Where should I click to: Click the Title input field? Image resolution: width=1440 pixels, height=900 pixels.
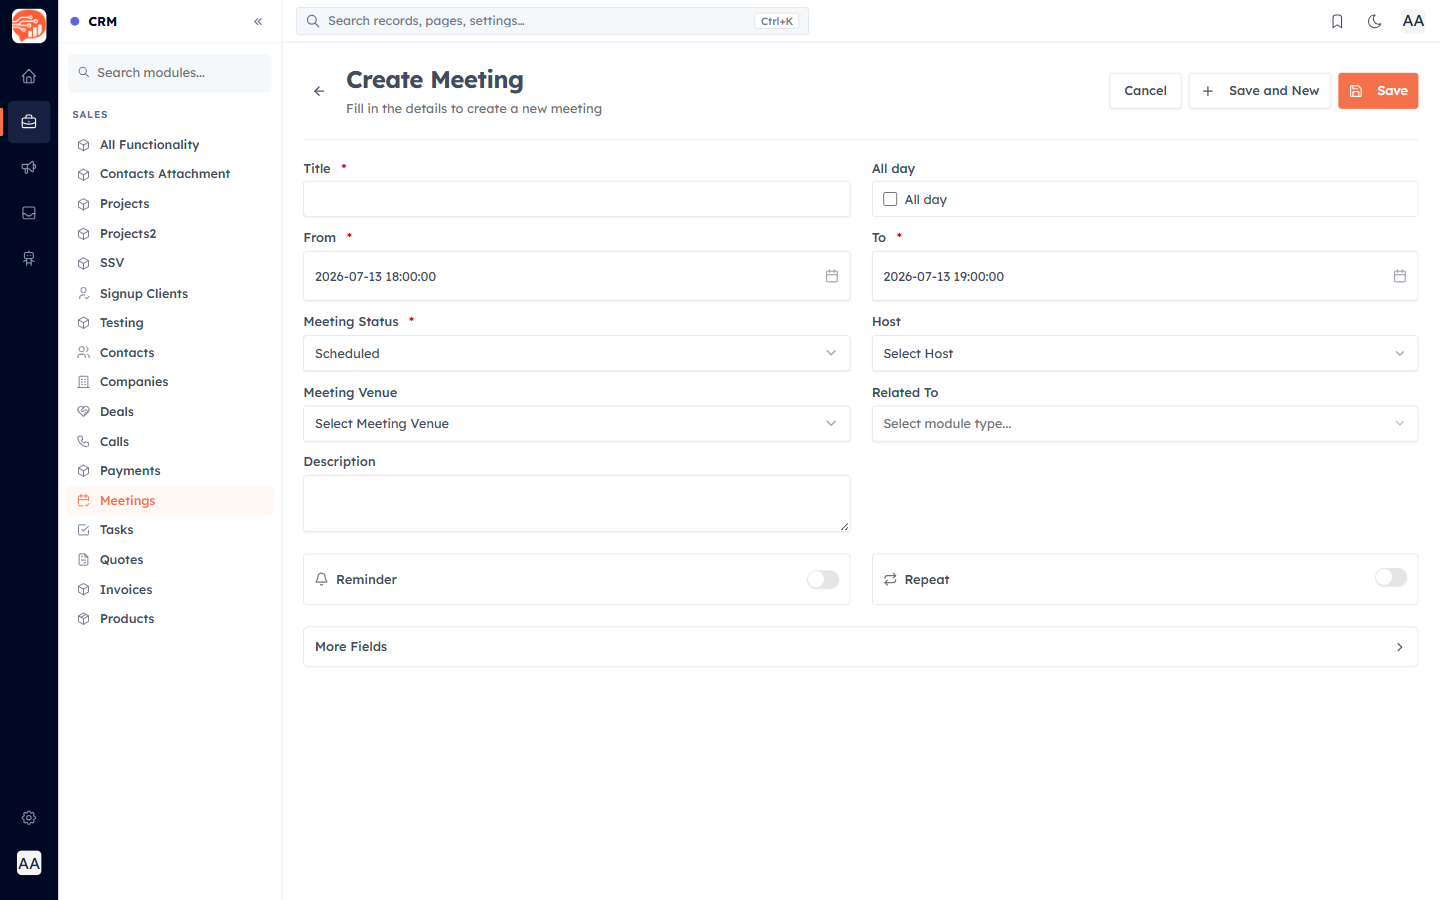(x=577, y=199)
